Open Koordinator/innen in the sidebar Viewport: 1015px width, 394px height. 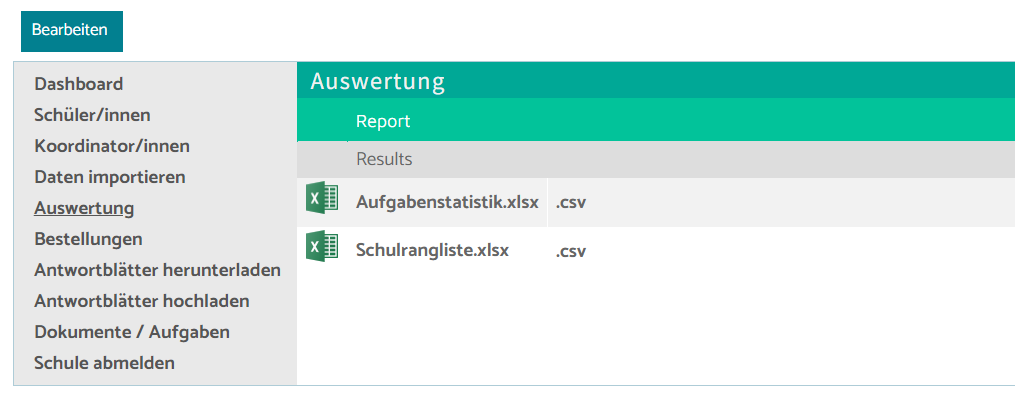(x=112, y=146)
